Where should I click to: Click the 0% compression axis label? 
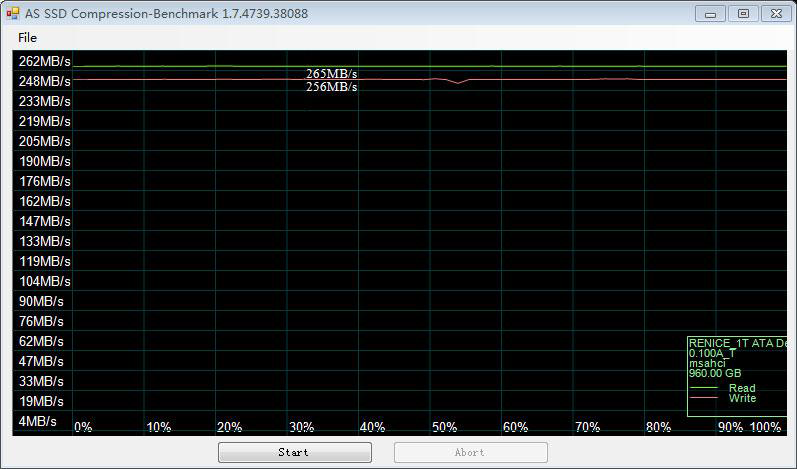pos(83,427)
